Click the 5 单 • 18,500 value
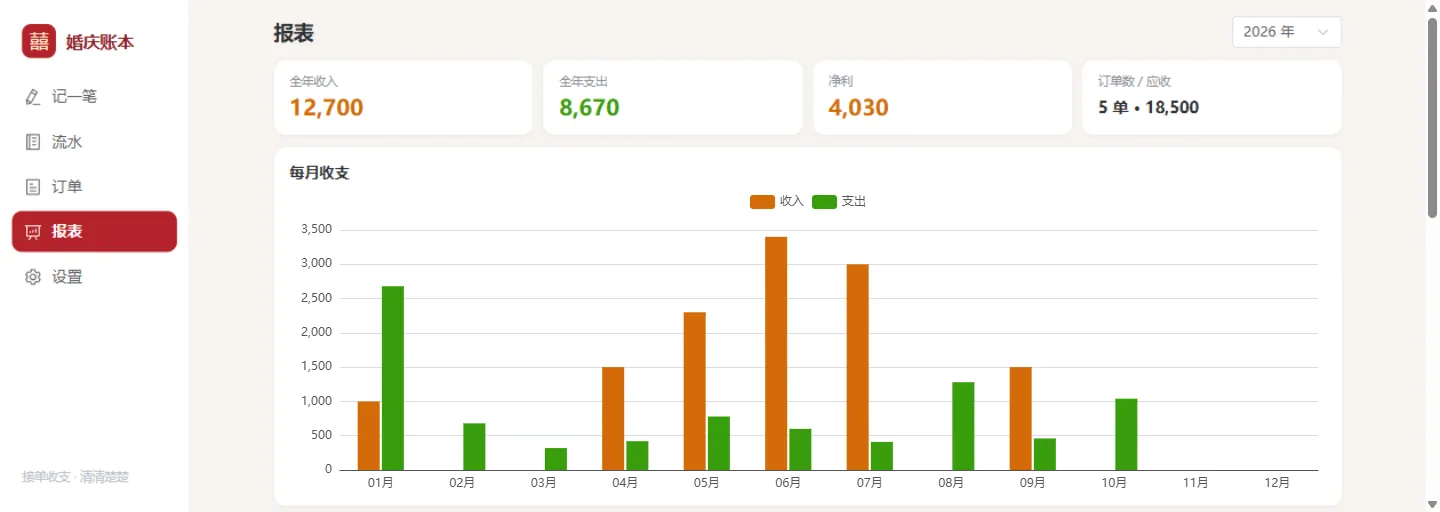 pos(1149,107)
